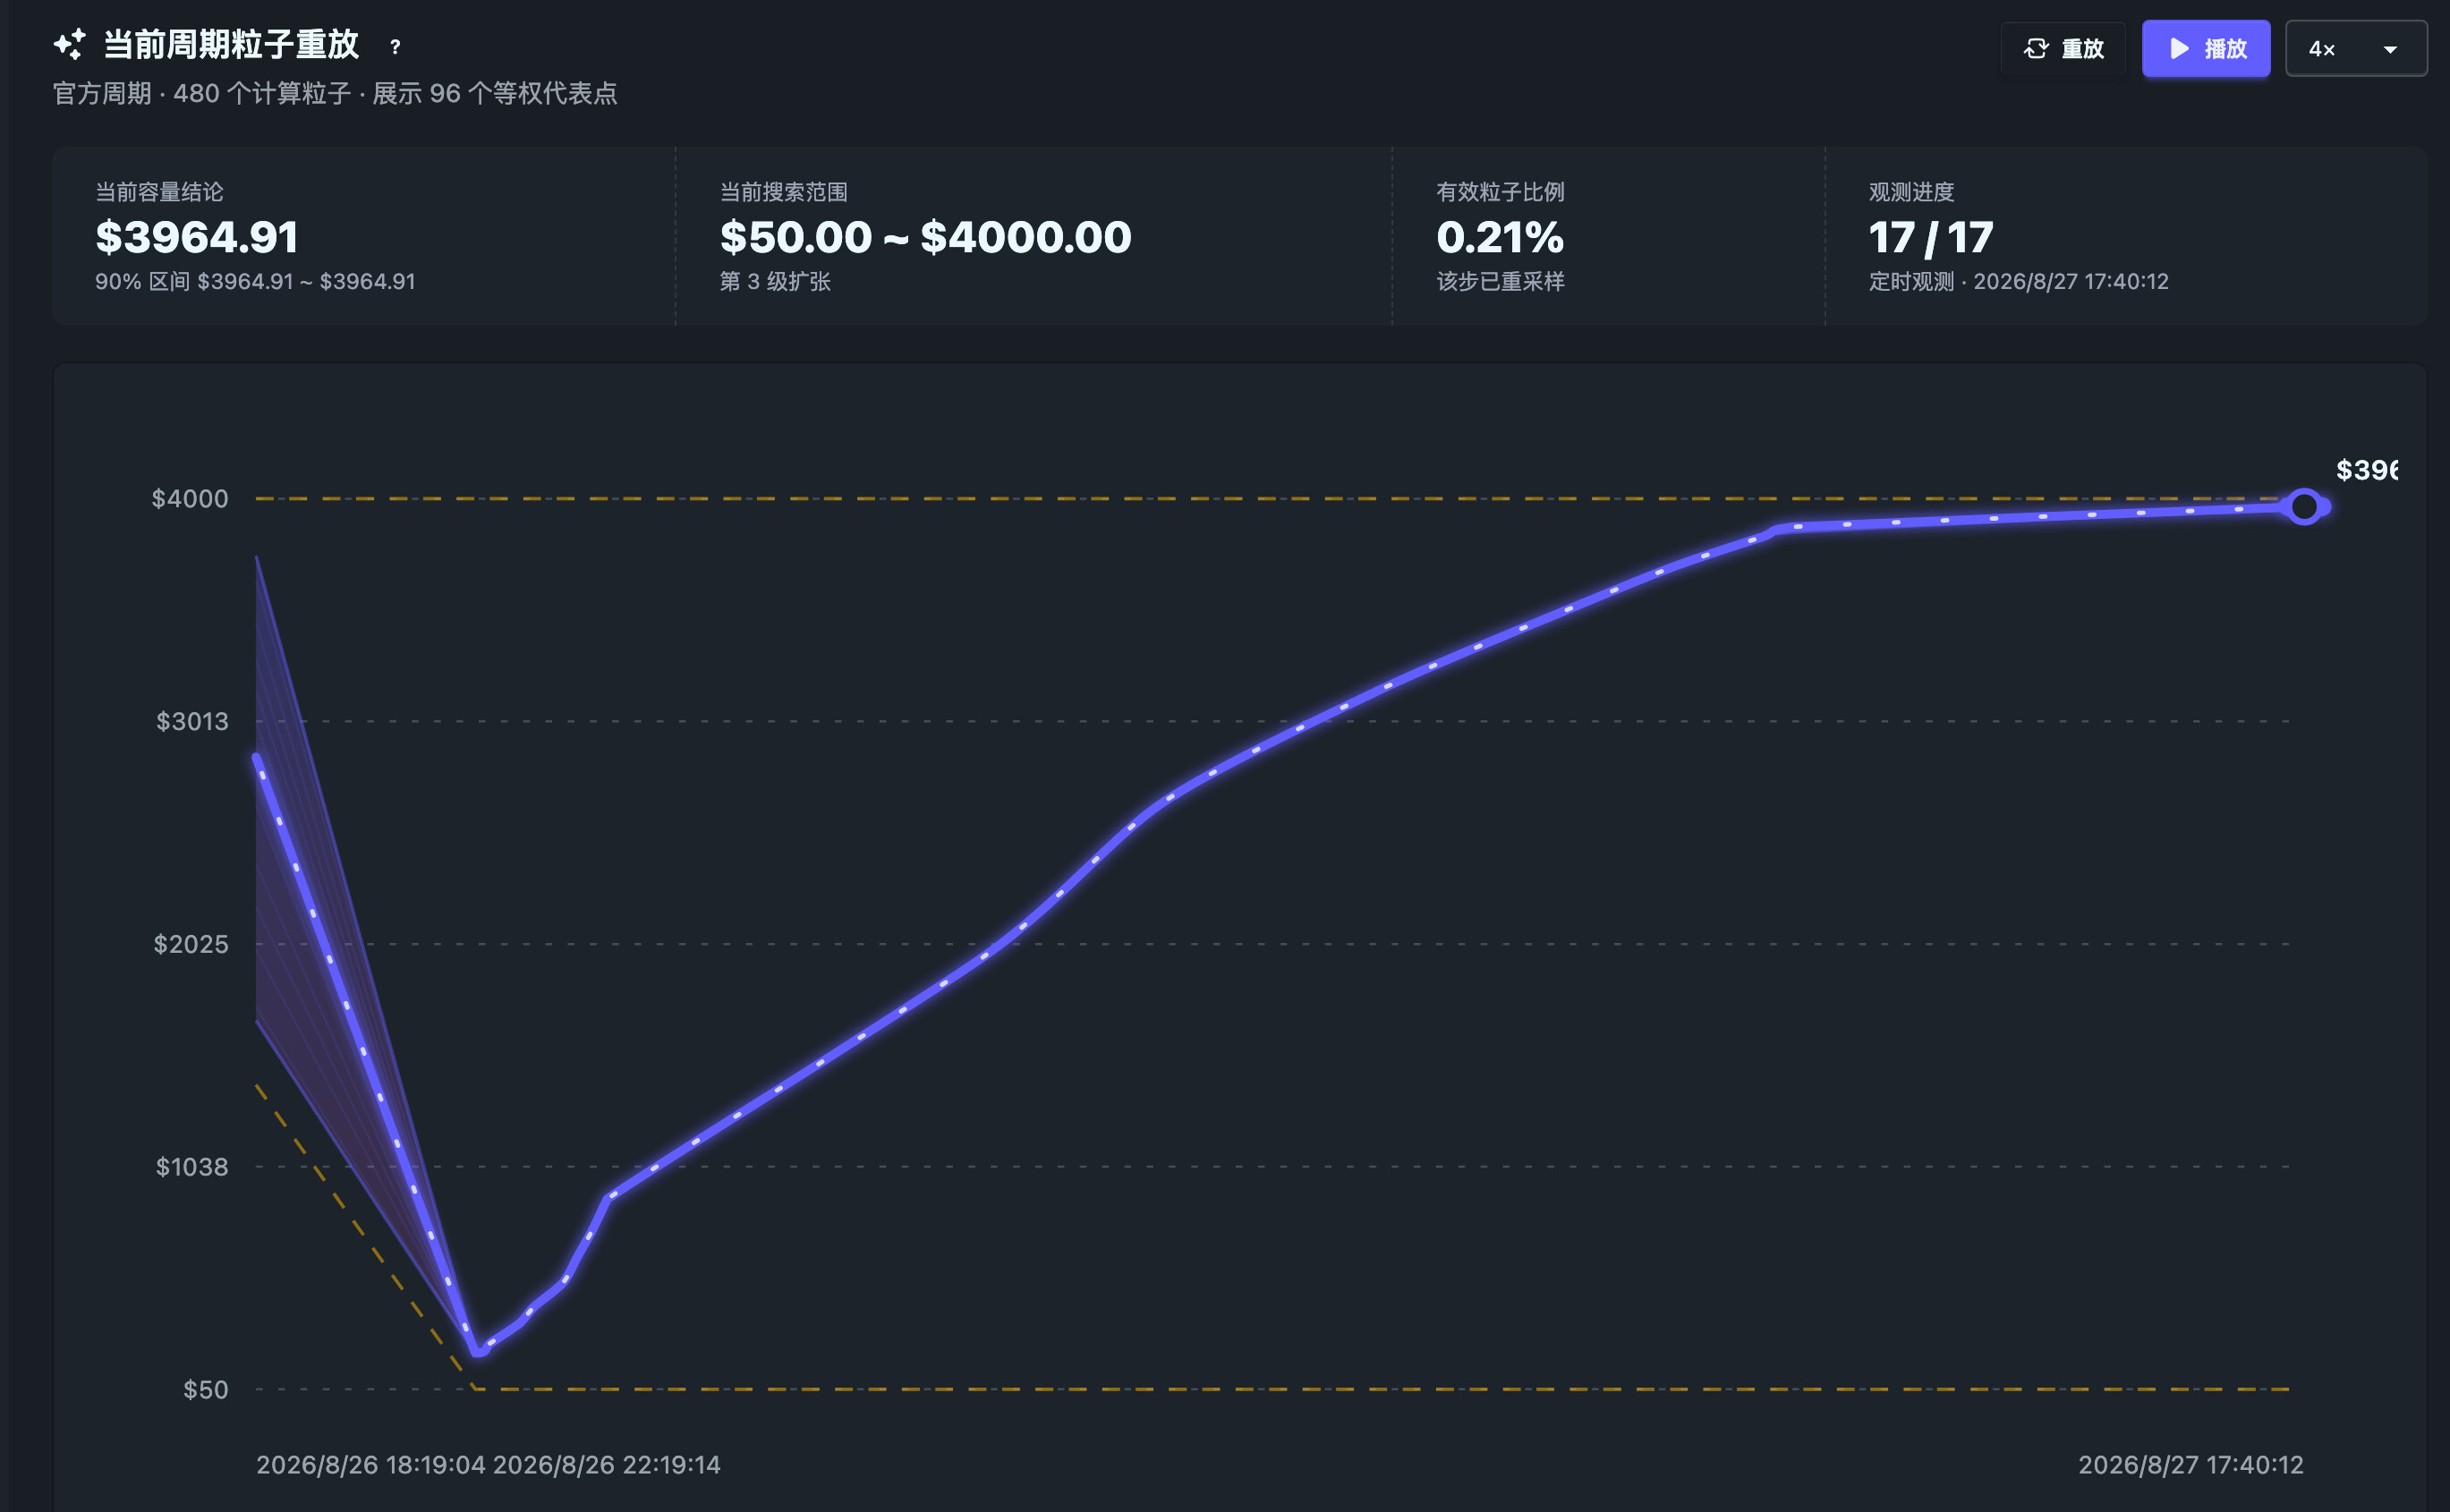The width and height of the screenshot is (2450, 1512).
Task: Click the 第 3 级扩张 label
Action: (775, 282)
